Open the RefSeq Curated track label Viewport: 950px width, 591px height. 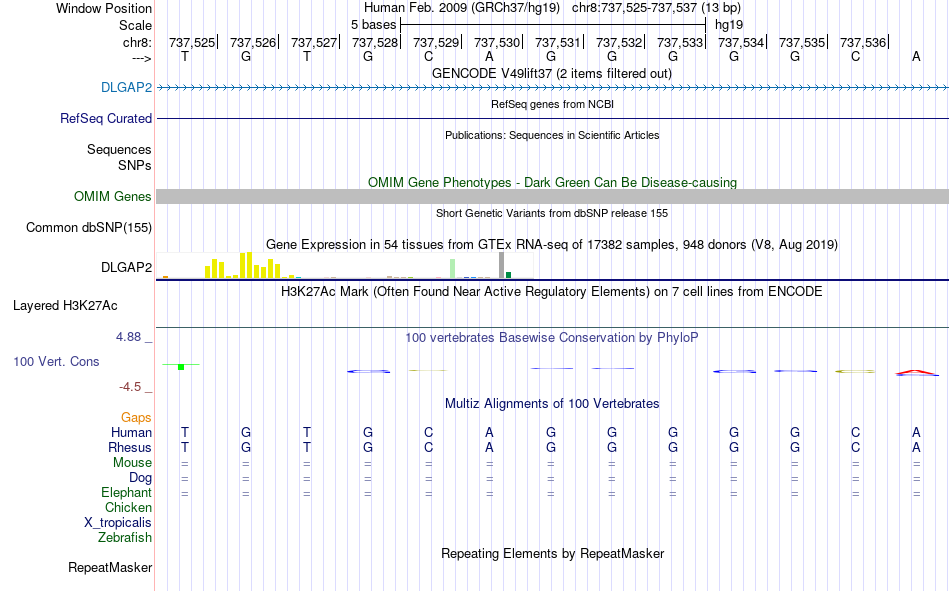(x=105, y=118)
